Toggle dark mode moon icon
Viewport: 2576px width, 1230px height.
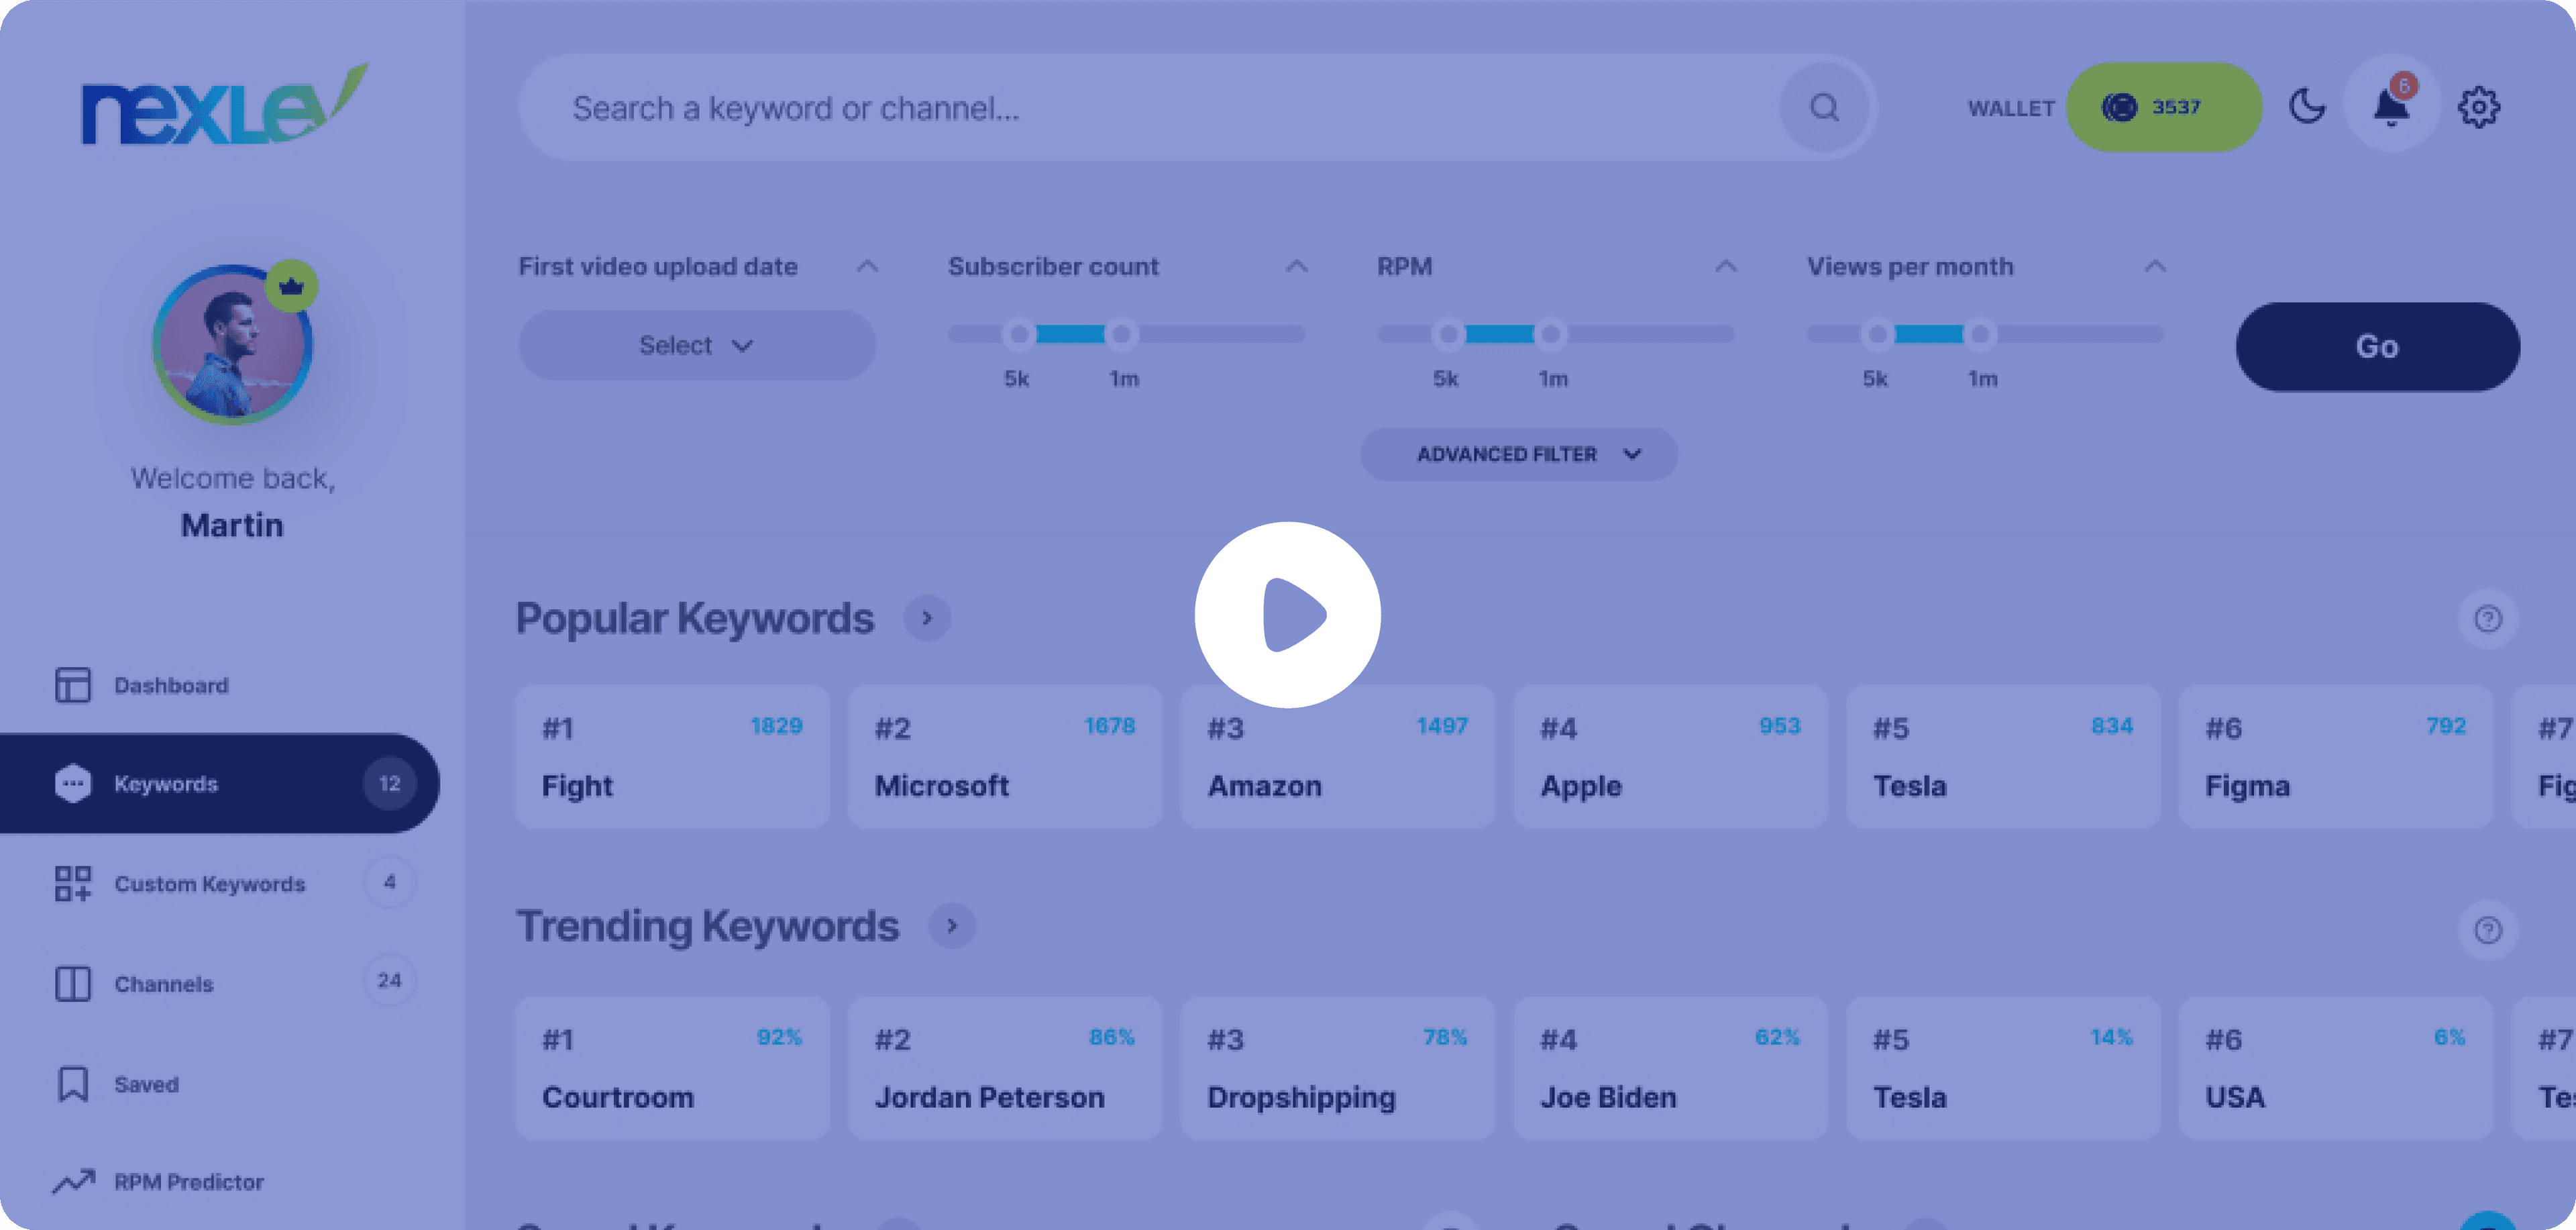[2307, 106]
